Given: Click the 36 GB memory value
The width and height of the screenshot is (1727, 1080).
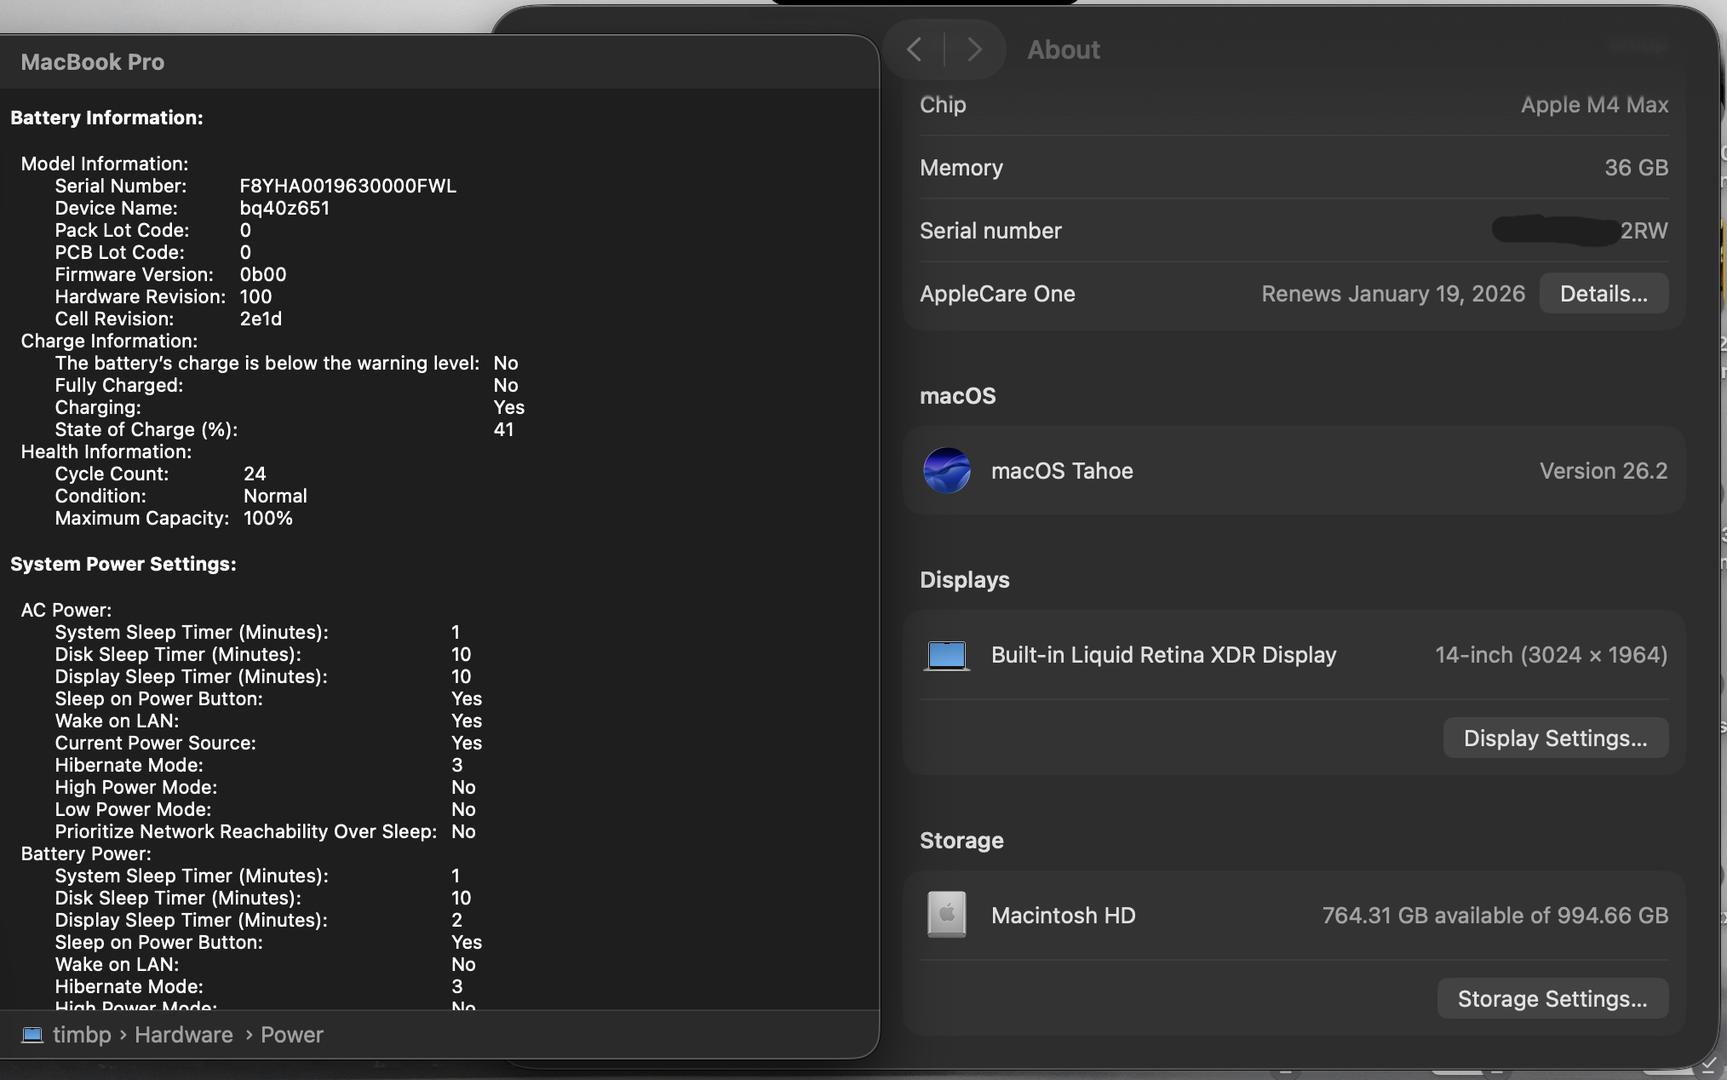Looking at the screenshot, I should point(1636,168).
